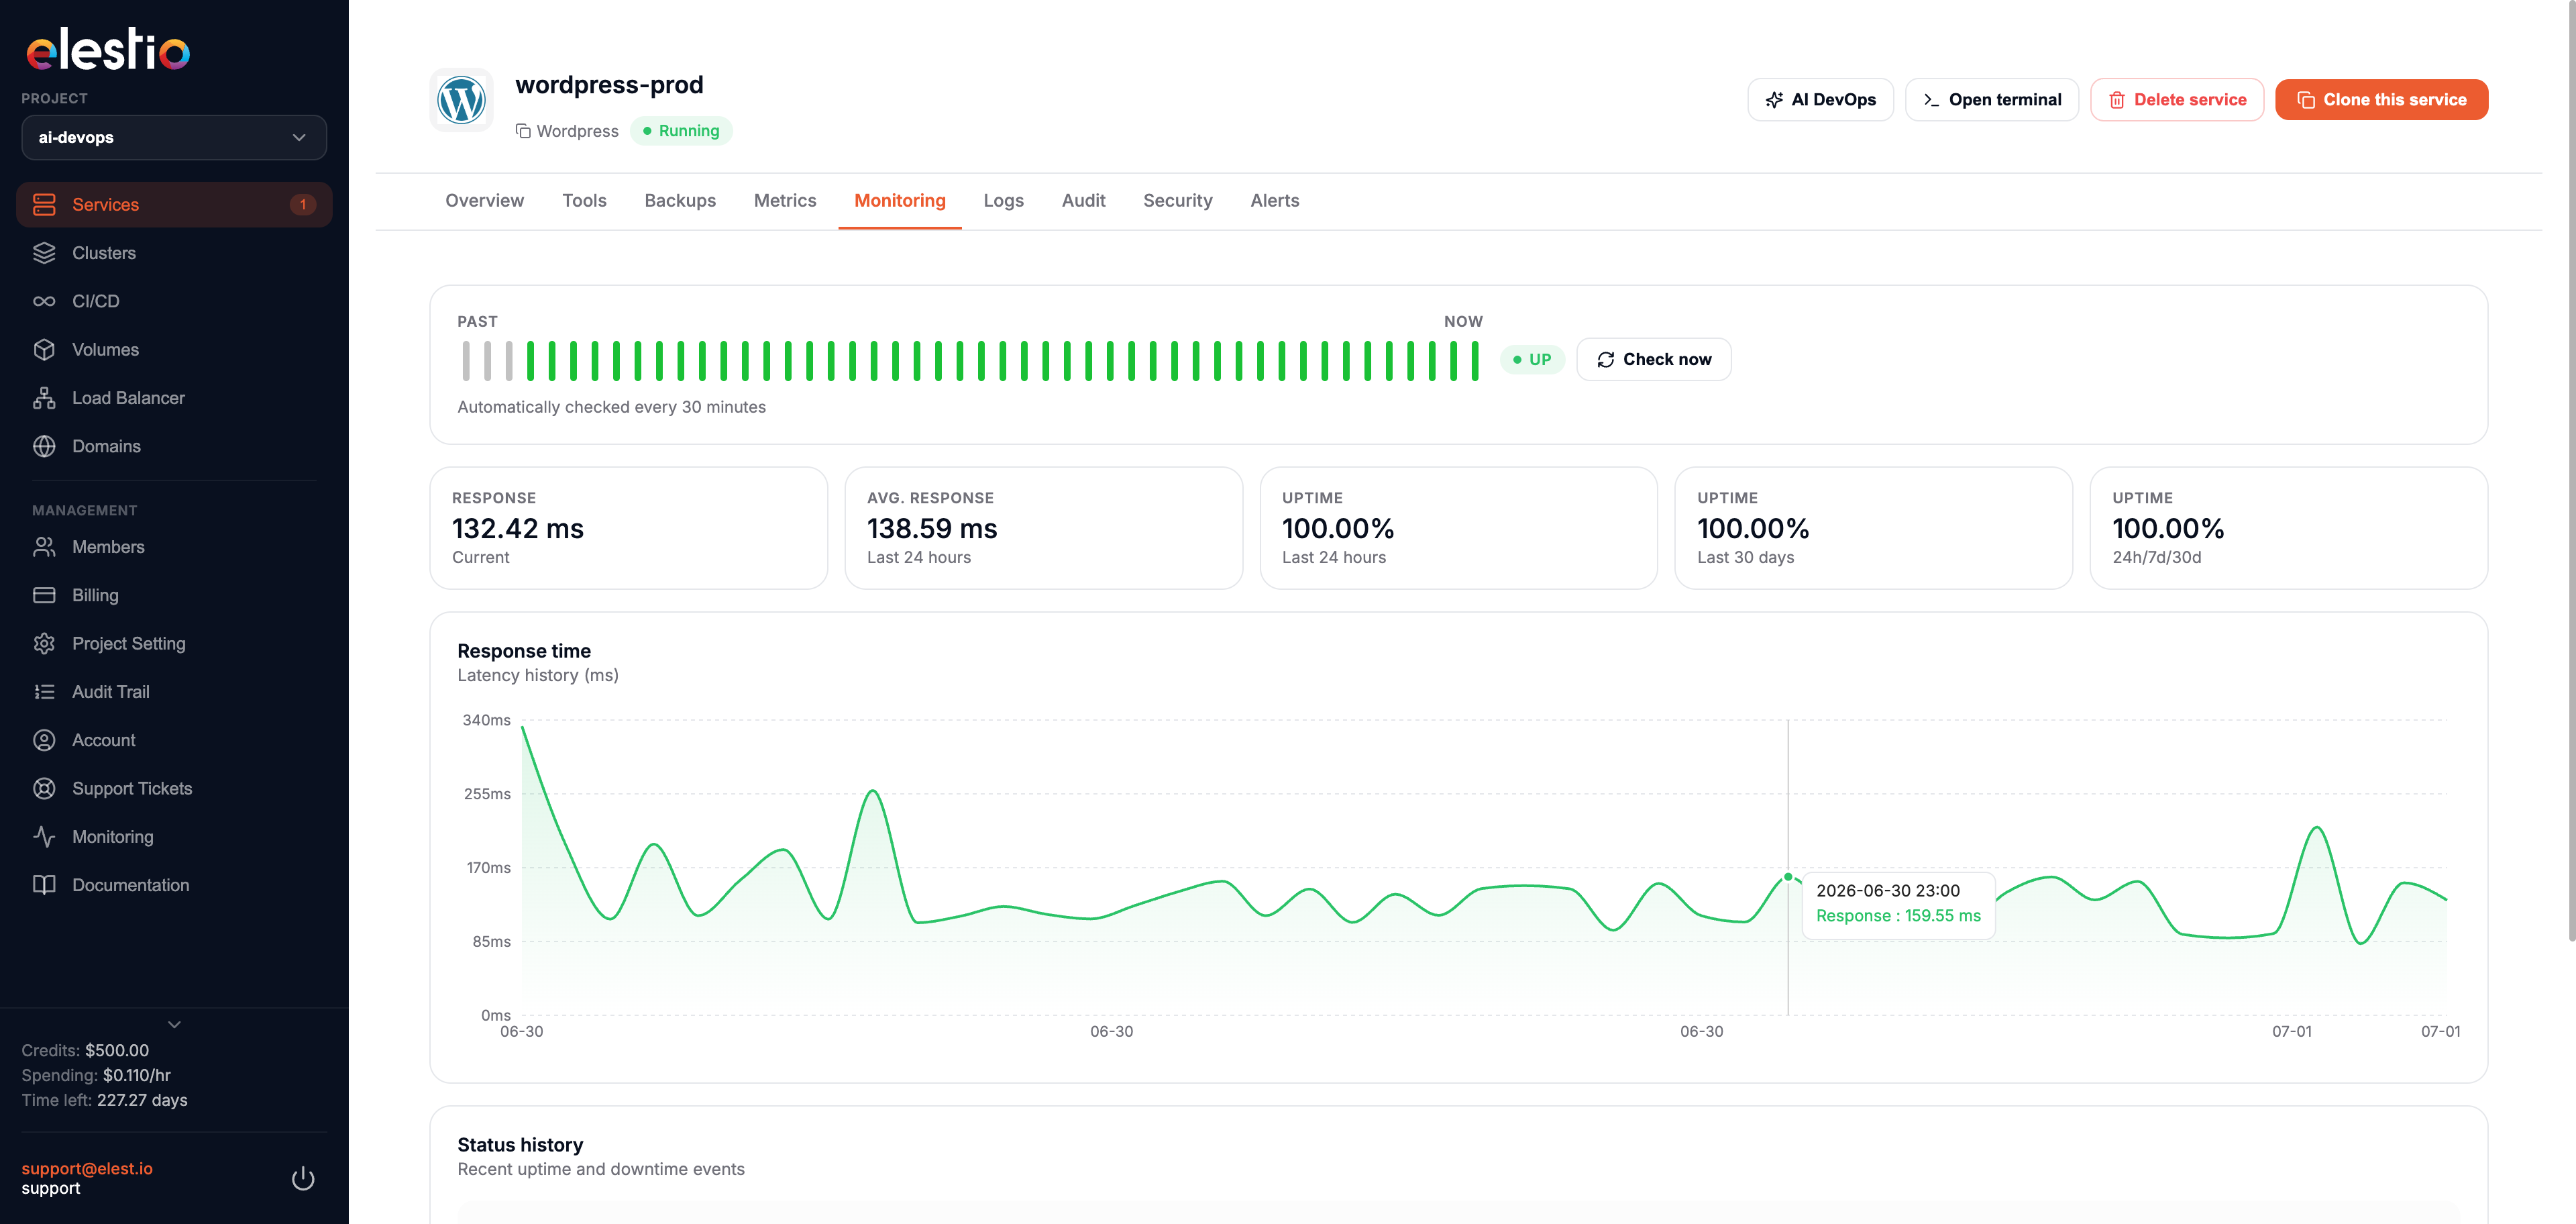The width and height of the screenshot is (2576, 1224).
Task: Open Volumes from the sidebar
Action: click(174, 349)
